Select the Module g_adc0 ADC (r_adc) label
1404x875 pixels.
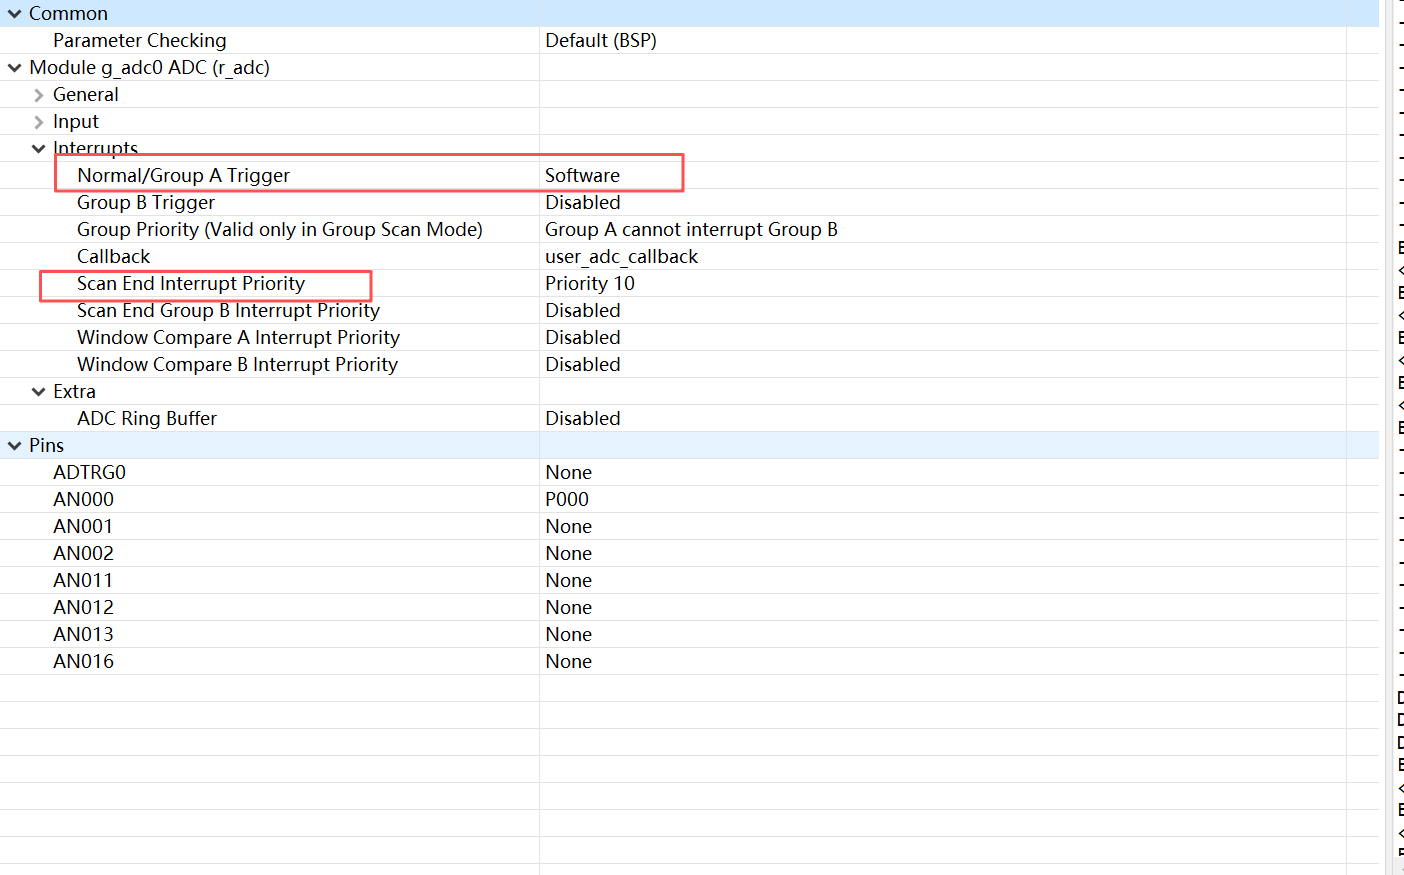pyautogui.click(x=150, y=68)
